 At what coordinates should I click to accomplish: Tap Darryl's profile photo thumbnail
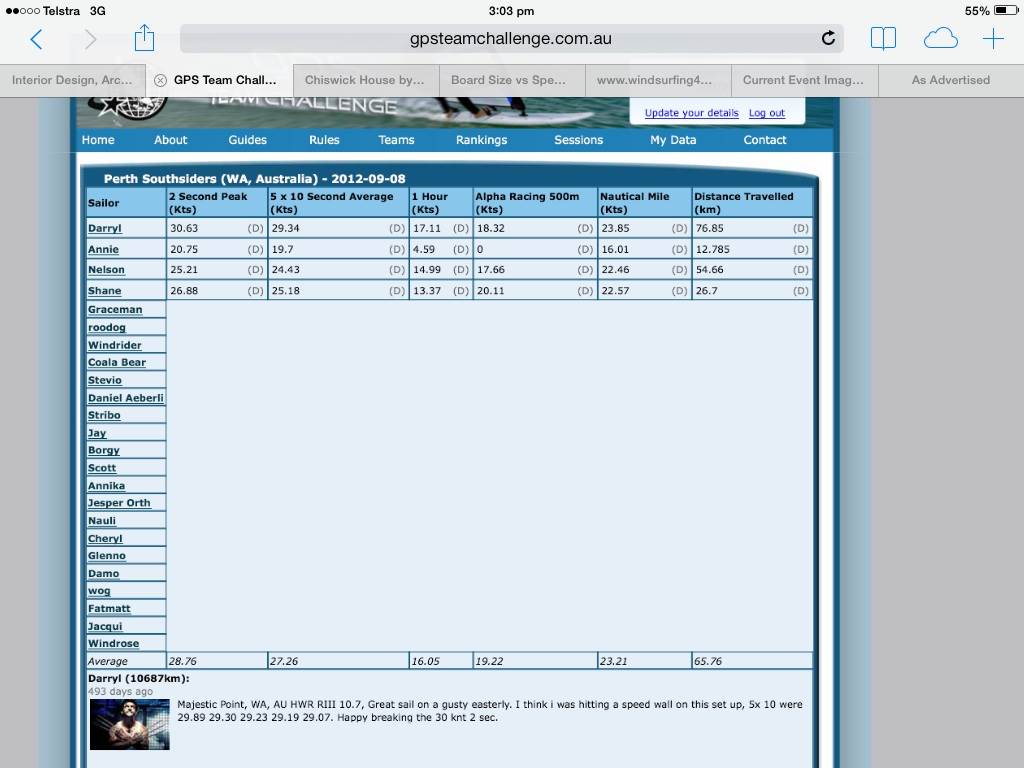point(129,724)
